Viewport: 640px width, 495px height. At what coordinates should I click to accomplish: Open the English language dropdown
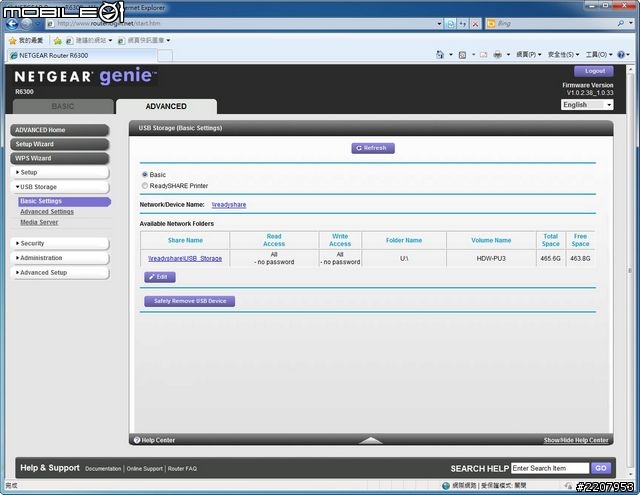[x=587, y=105]
